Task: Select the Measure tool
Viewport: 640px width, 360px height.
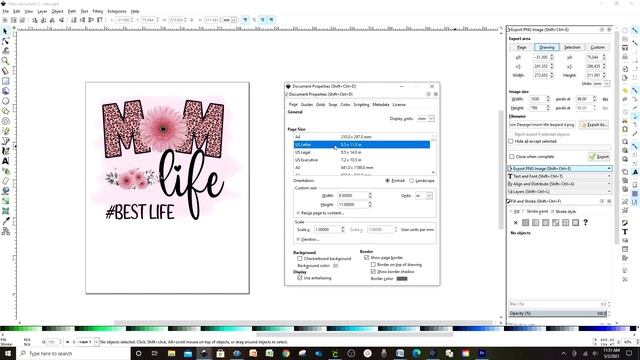Action: click(5, 71)
